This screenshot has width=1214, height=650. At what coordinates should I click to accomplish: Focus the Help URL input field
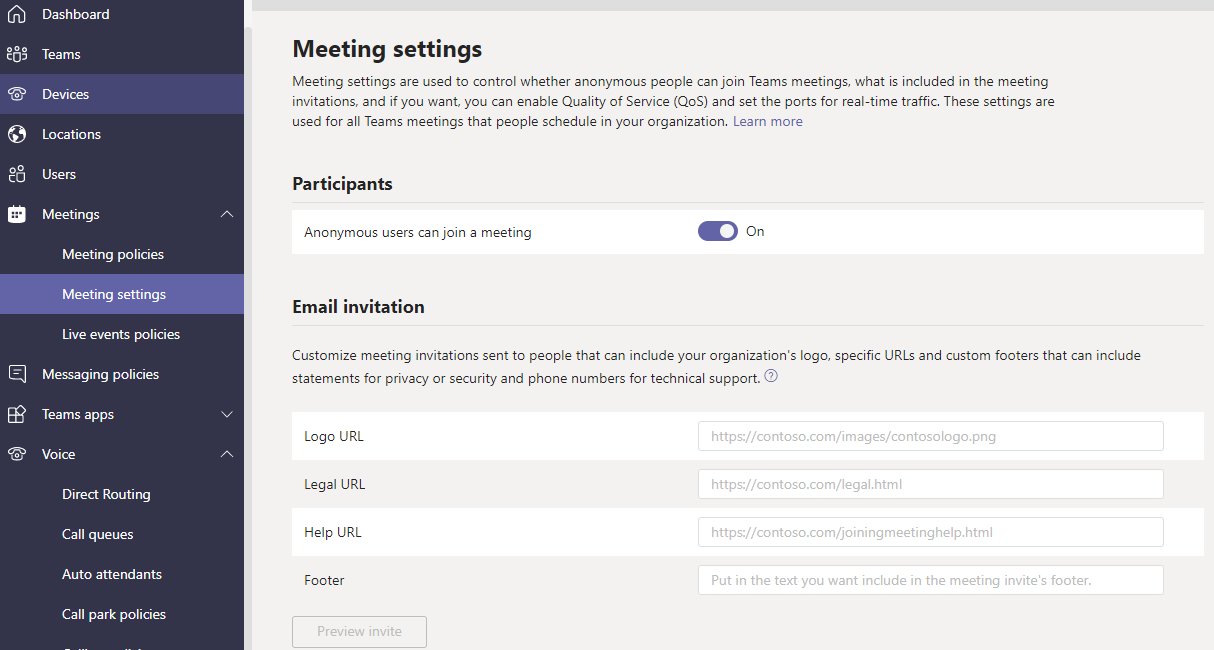coord(931,532)
